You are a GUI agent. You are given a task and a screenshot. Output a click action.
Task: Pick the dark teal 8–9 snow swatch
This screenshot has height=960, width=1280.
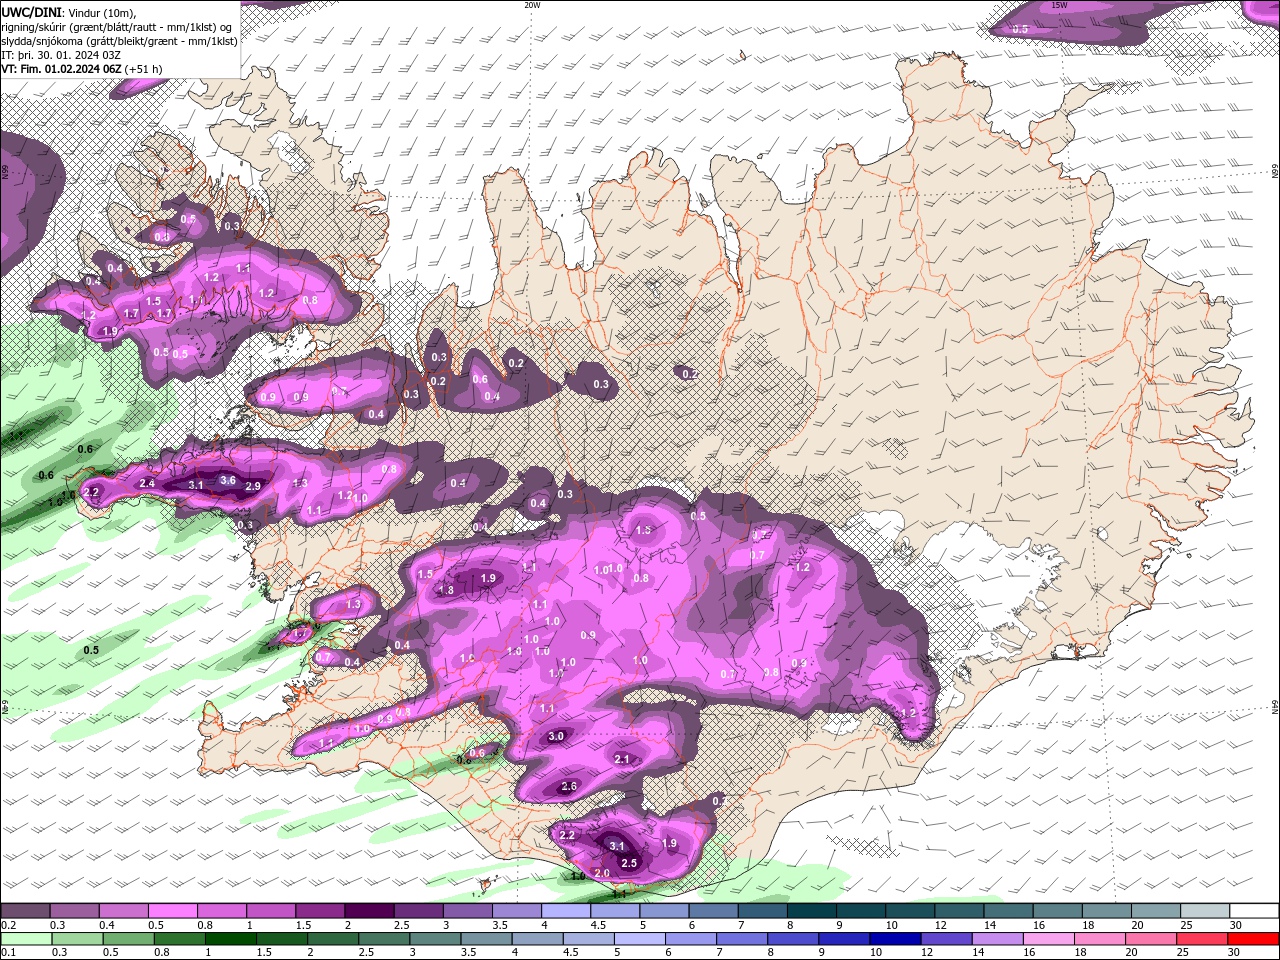pos(812,912)
